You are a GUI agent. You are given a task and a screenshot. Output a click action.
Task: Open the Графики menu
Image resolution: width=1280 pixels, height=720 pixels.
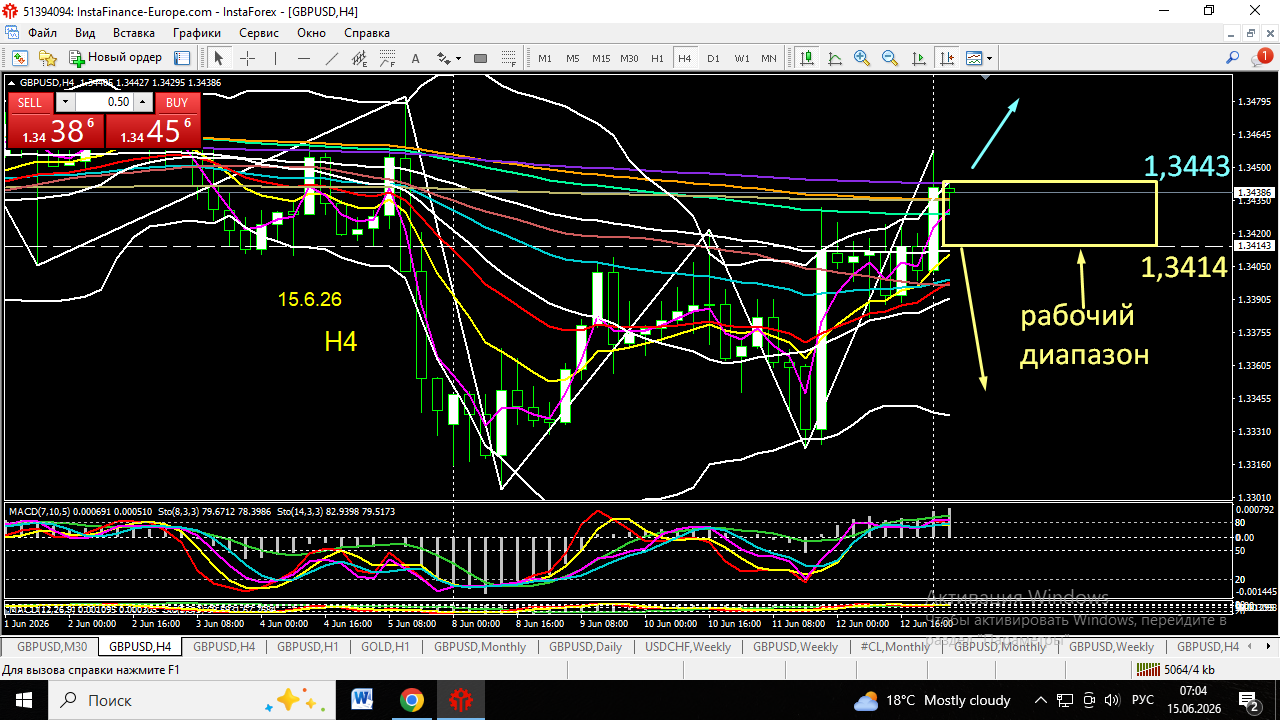click(197, 32)
